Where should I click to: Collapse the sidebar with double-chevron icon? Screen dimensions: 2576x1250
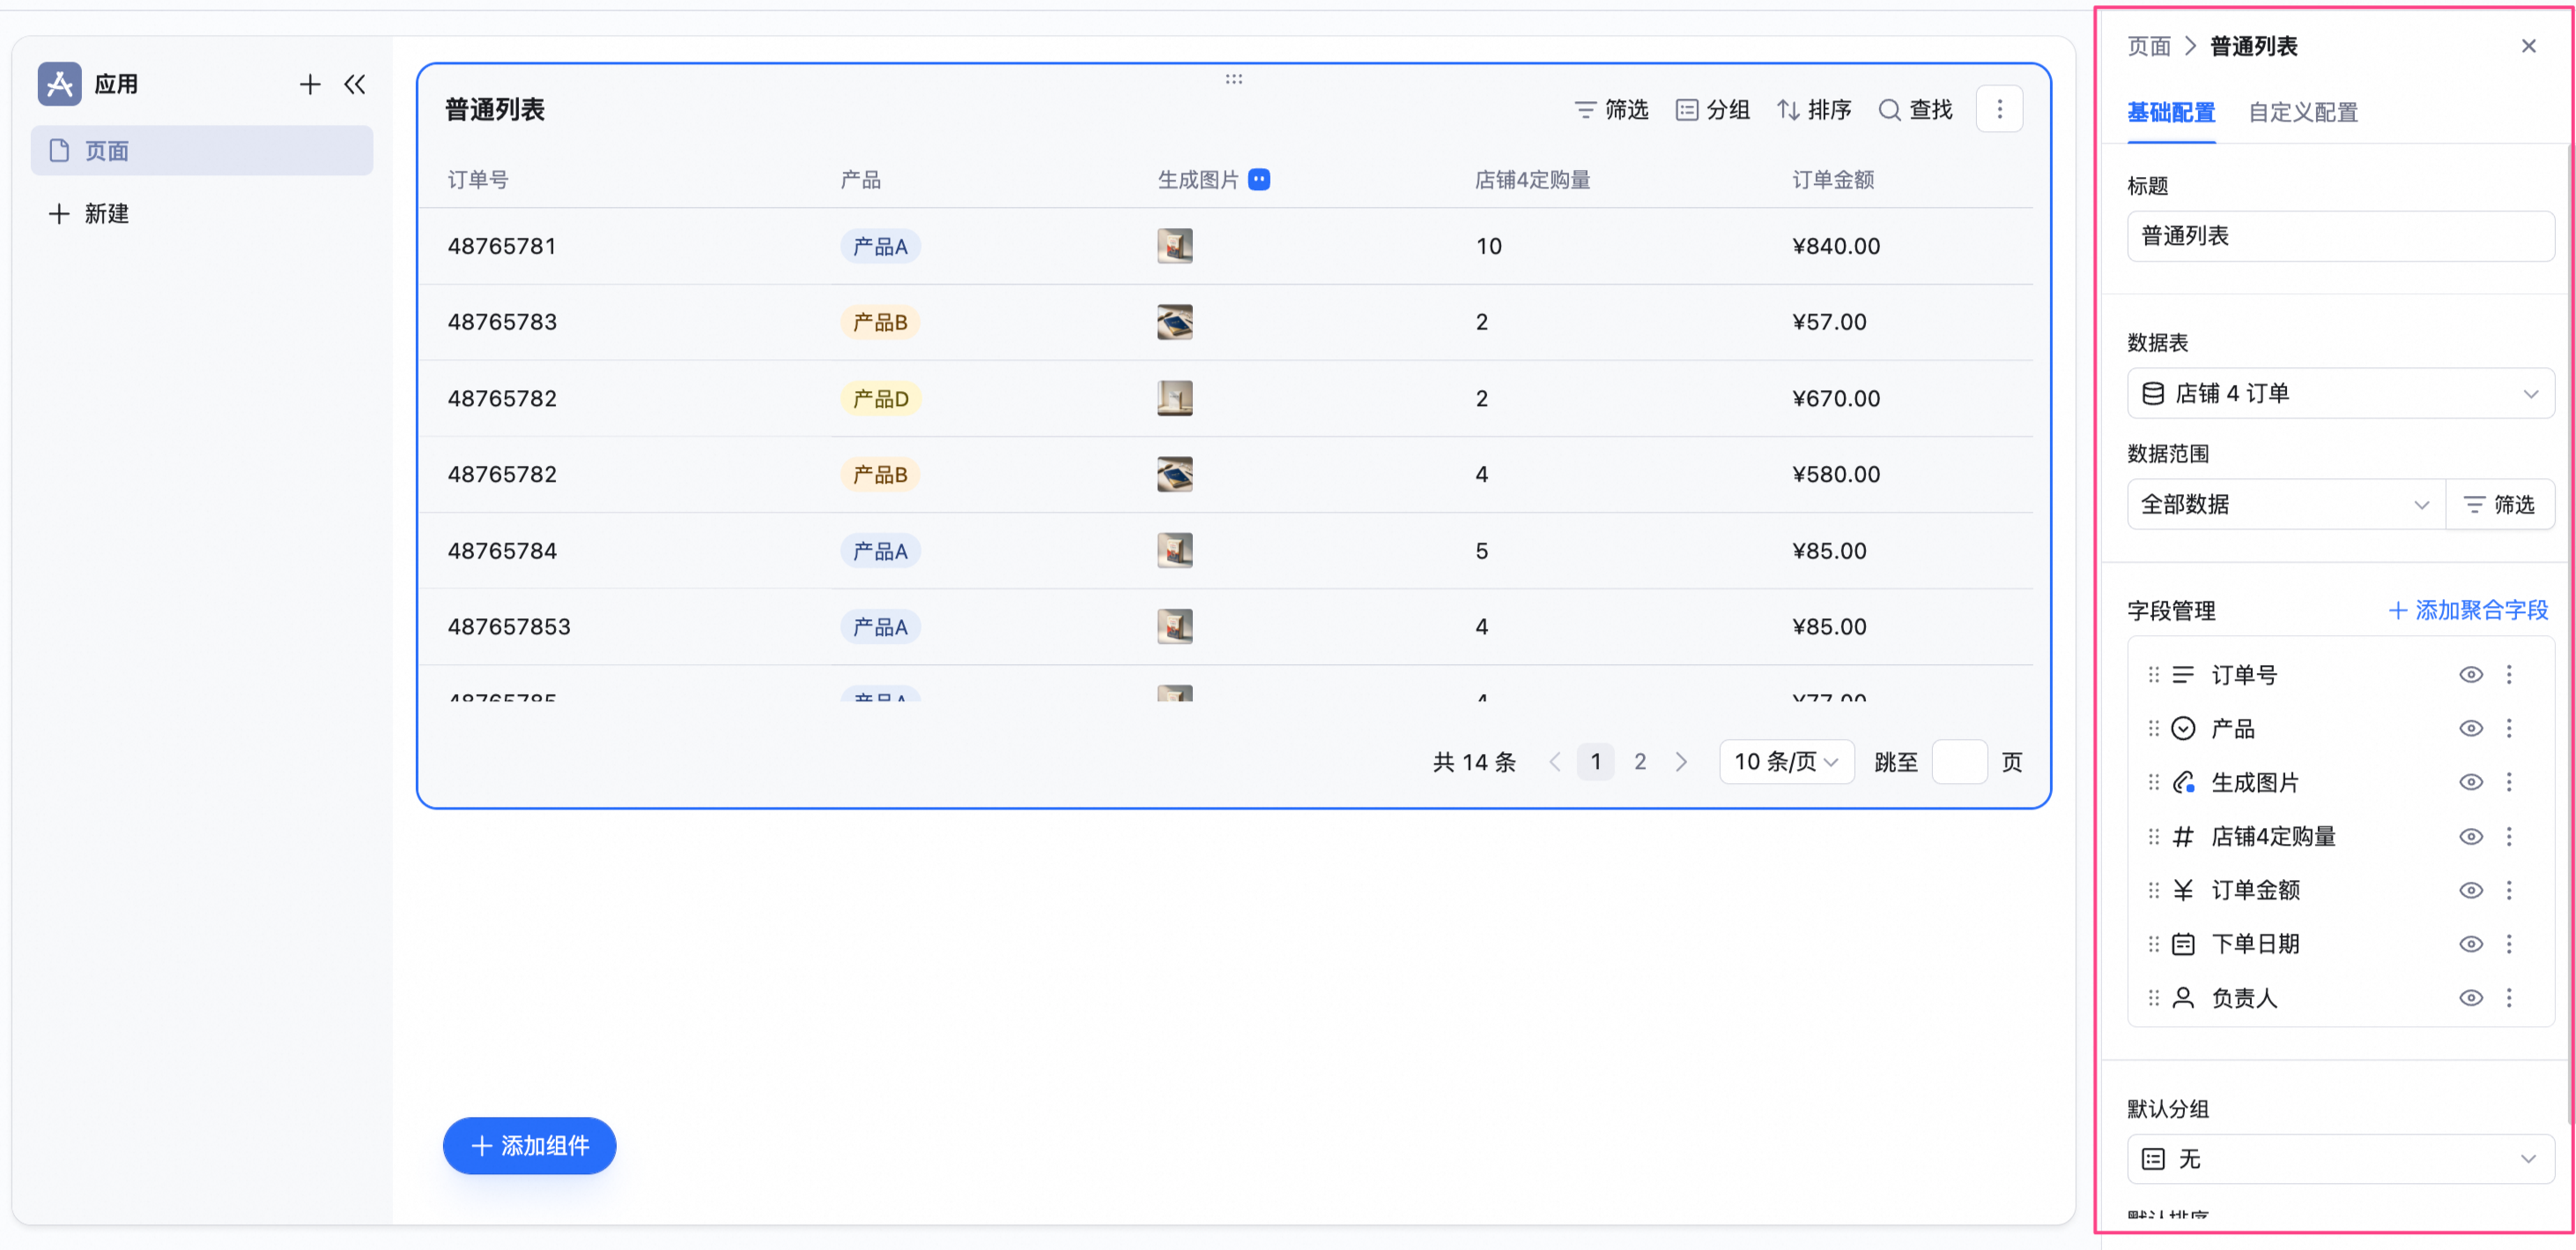click(x=355, y=85)
